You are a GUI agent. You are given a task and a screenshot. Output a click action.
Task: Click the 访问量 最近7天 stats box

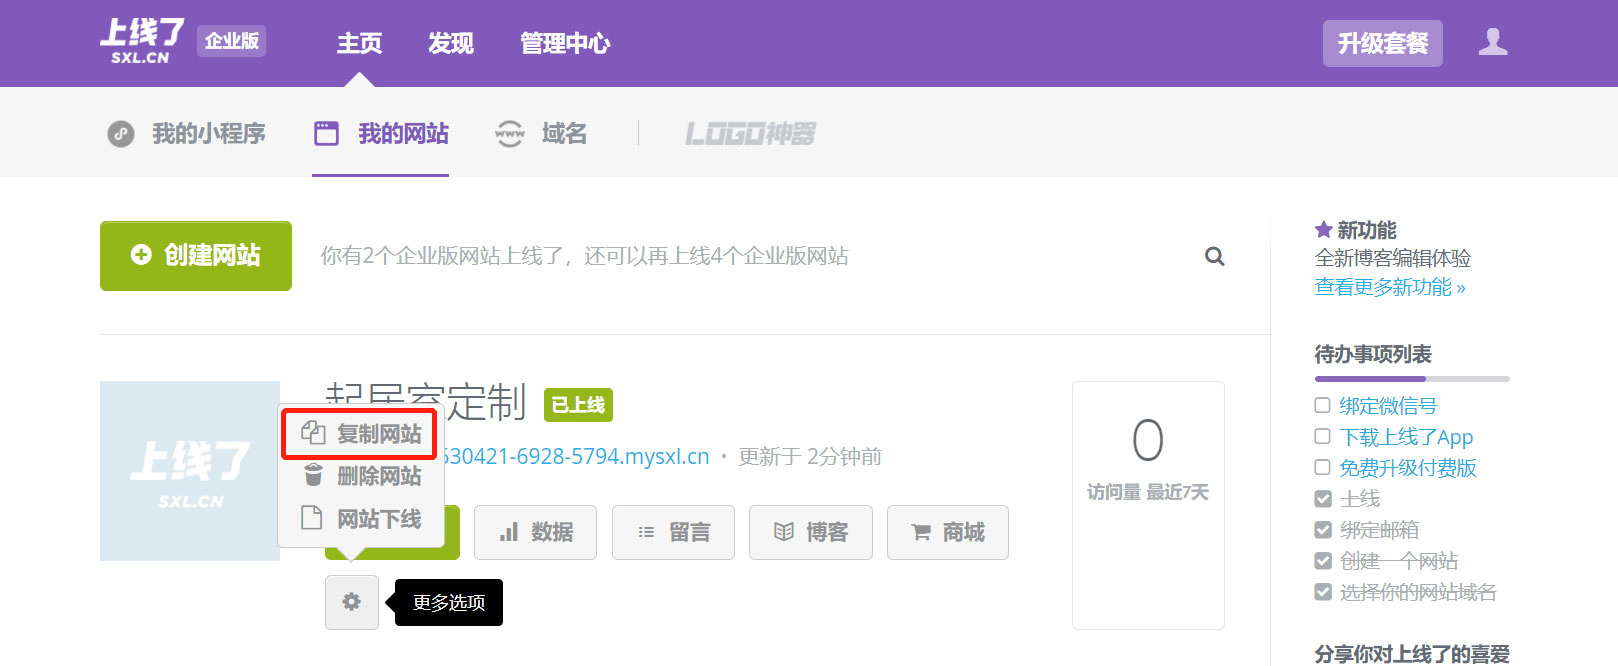click(x=1148, y=505)
